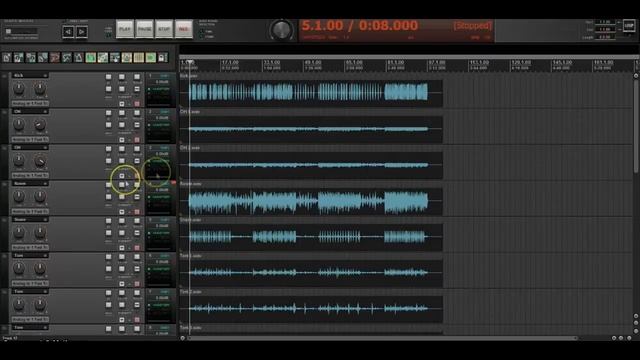Click the Length field at top right
This screenshot has height=360, width=640.
605,37
